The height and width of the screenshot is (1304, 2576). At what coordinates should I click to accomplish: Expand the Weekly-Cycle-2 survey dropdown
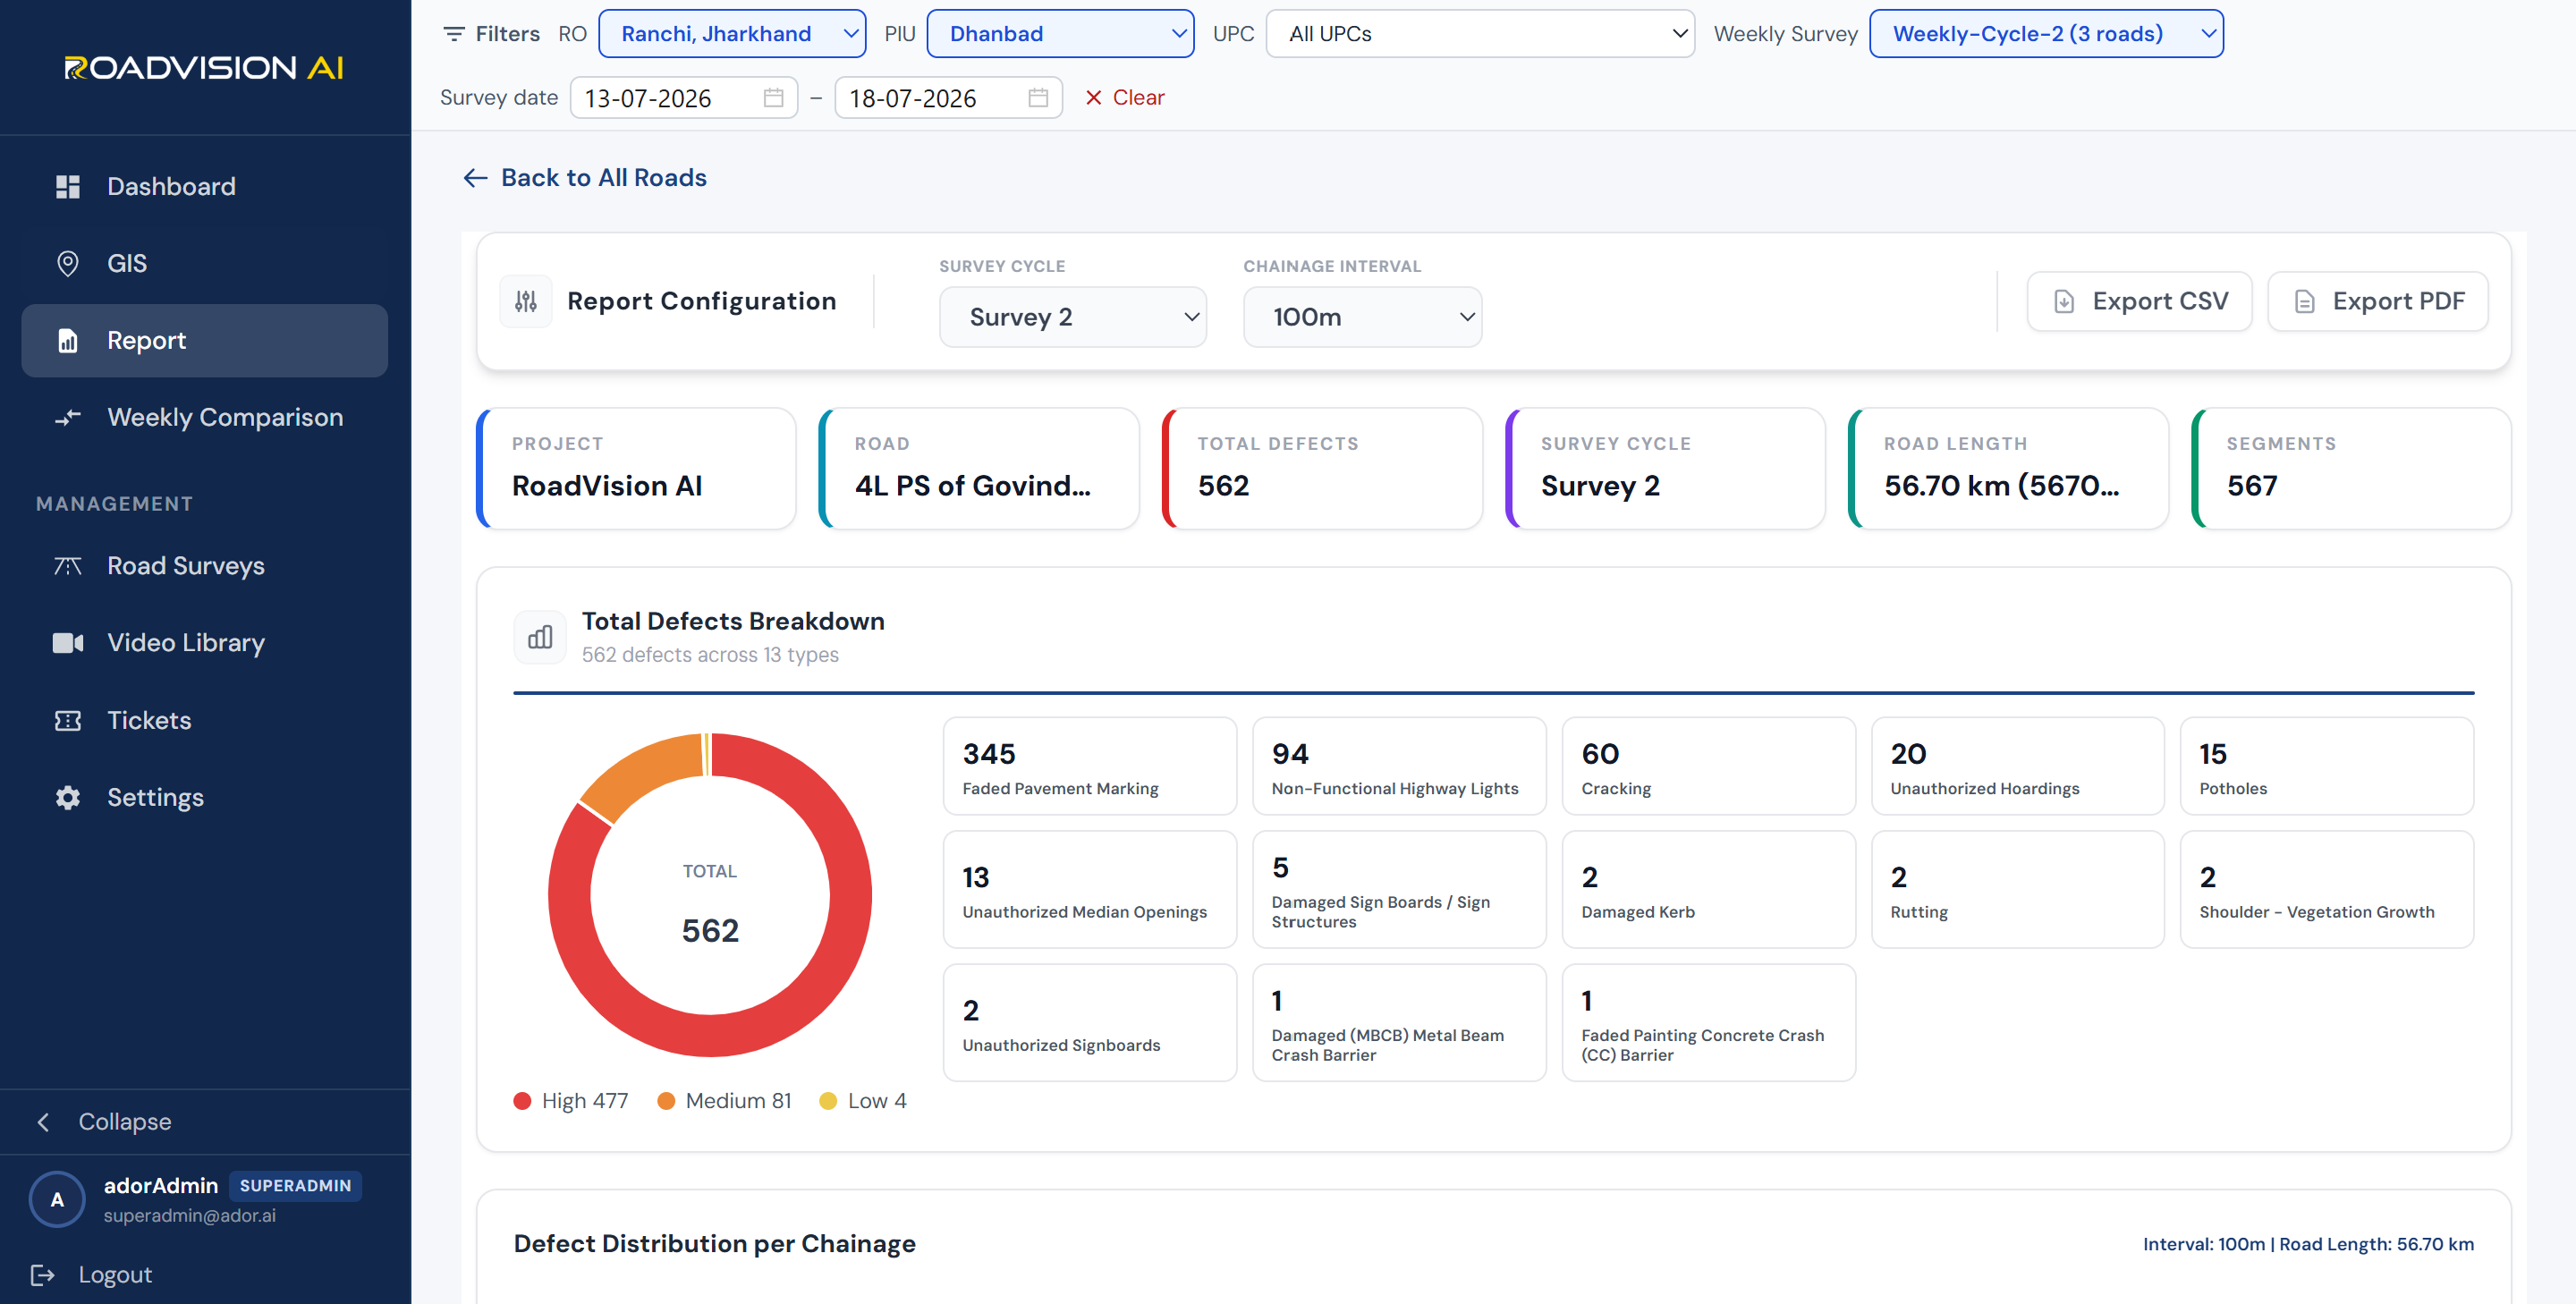(2046, 34)
